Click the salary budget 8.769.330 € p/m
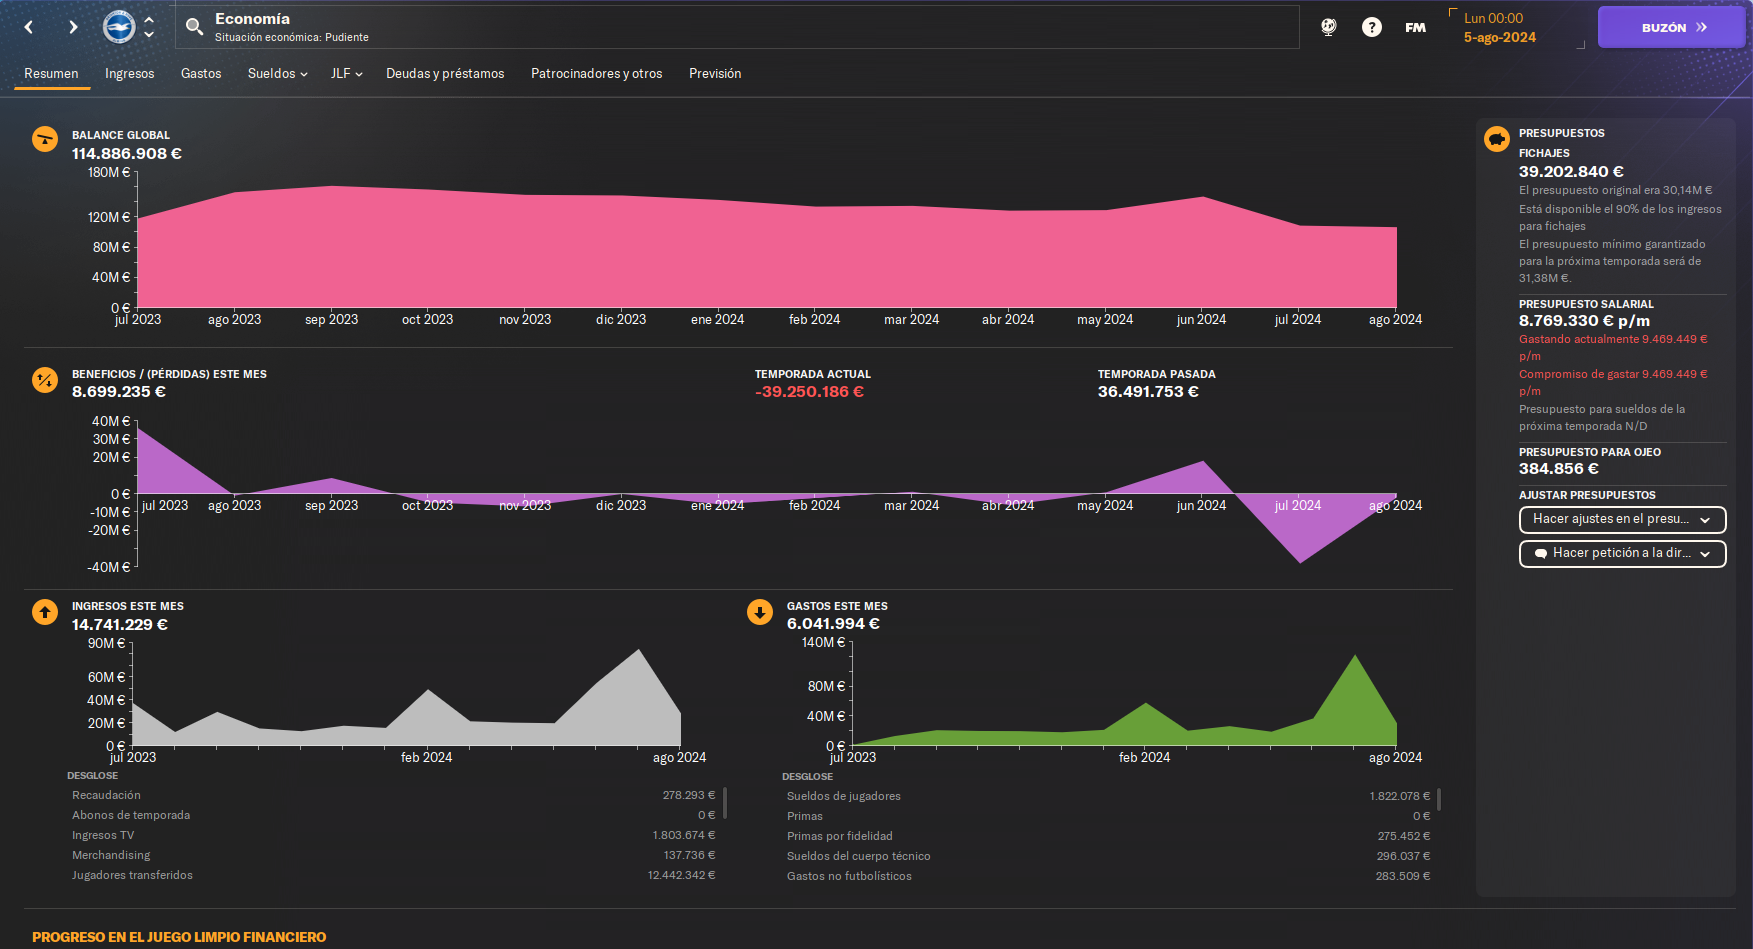 [1584, 320]
